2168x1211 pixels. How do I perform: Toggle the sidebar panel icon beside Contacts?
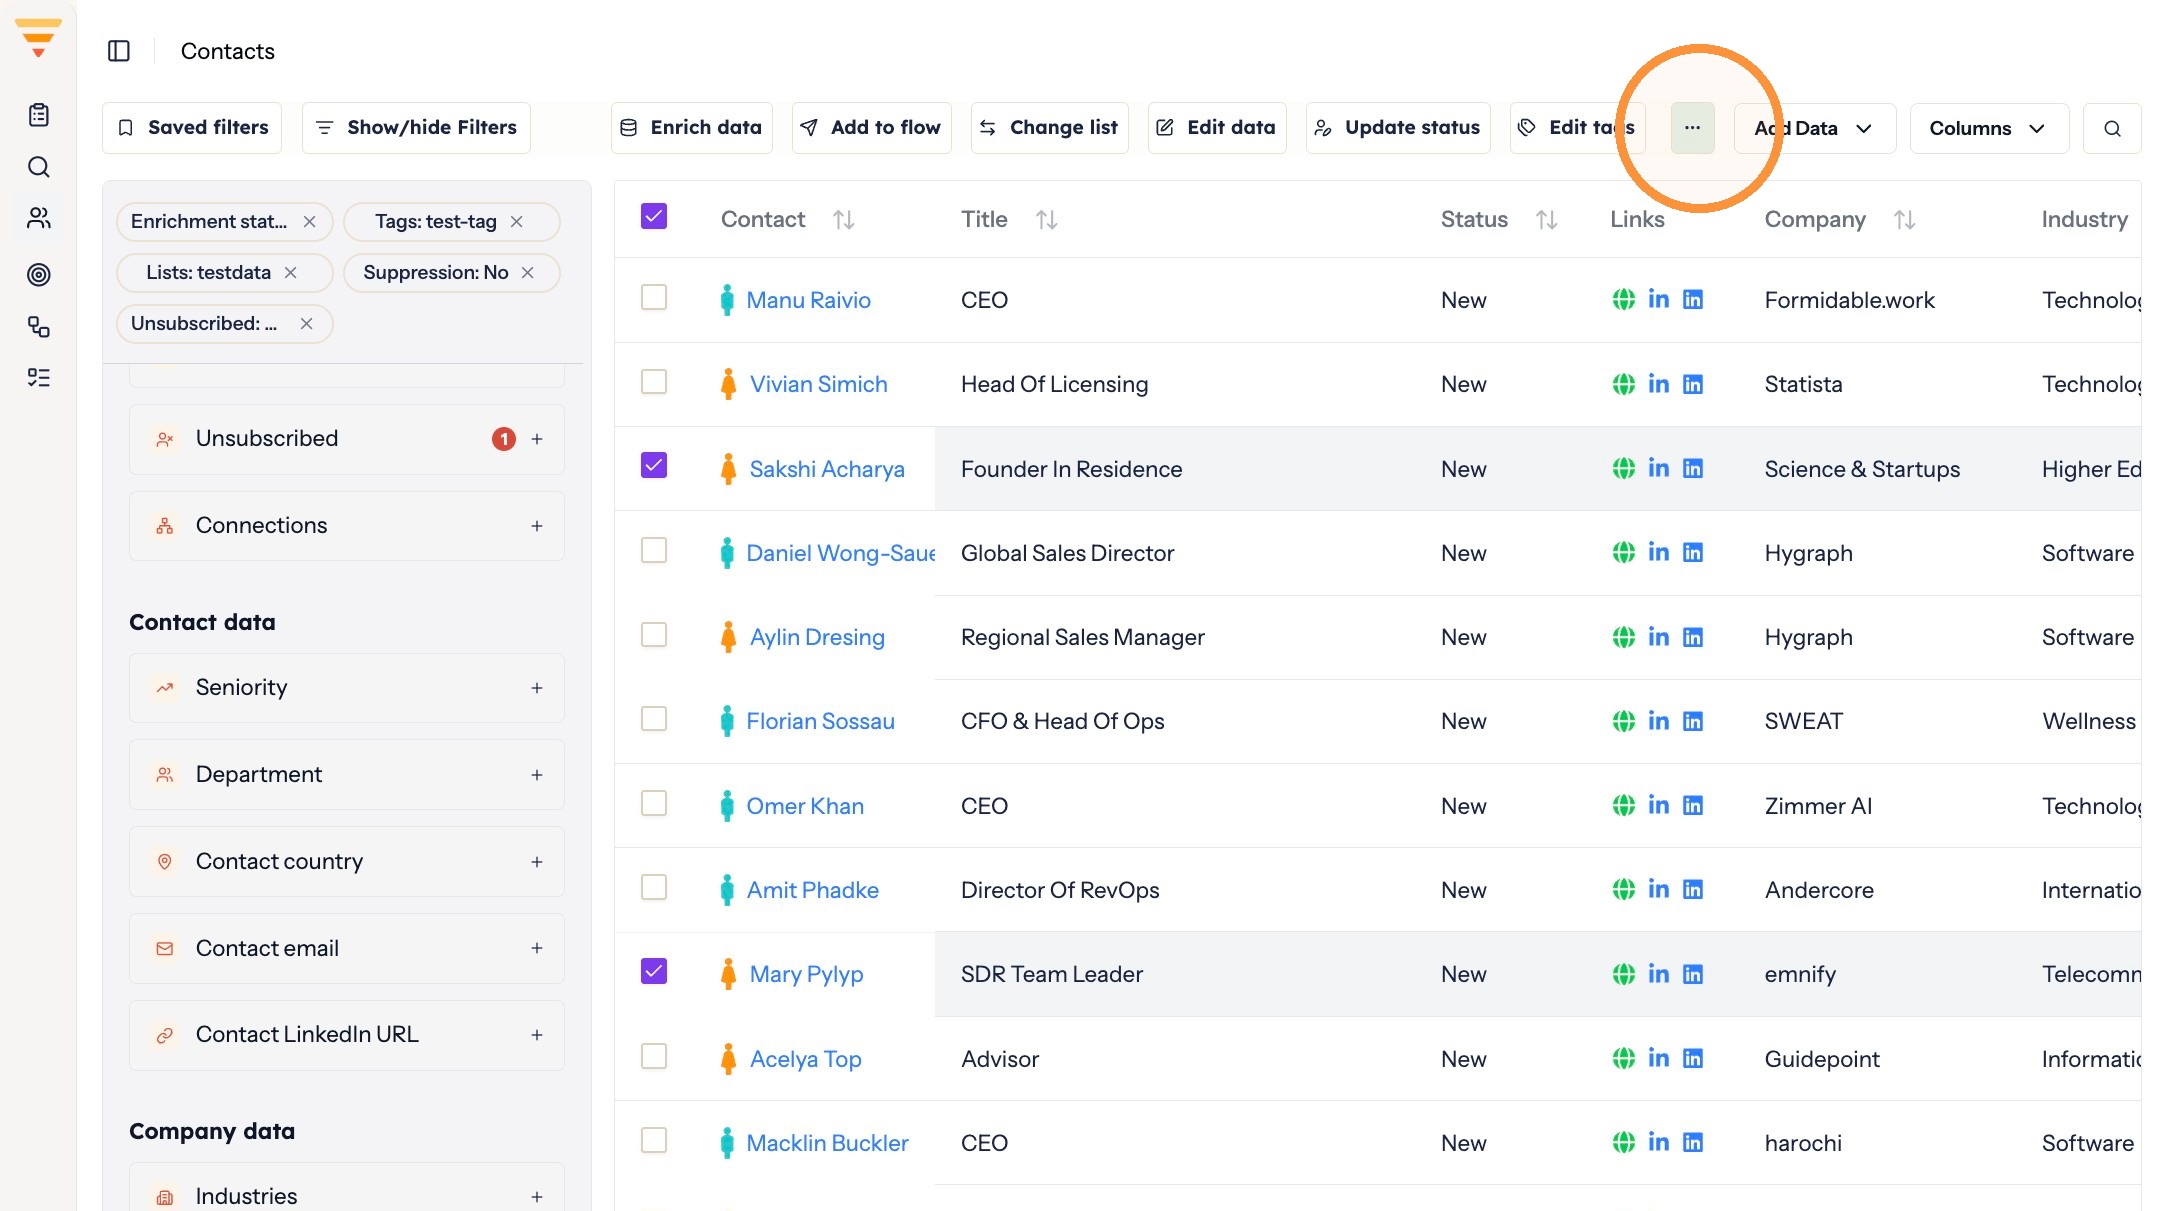point(119,51)
